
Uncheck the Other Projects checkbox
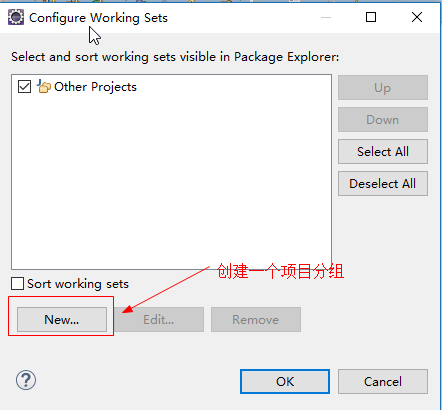24,87
